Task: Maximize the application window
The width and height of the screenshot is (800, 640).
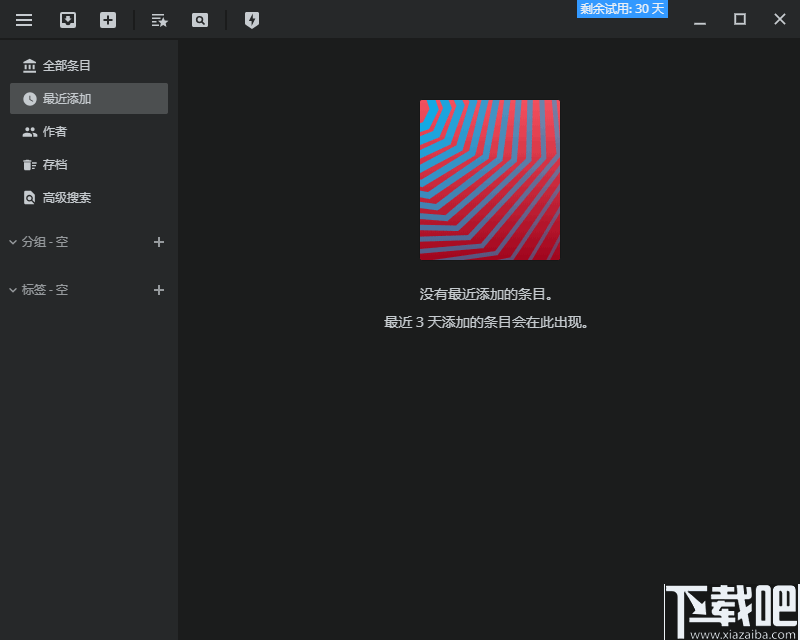Action: [739, 19]
